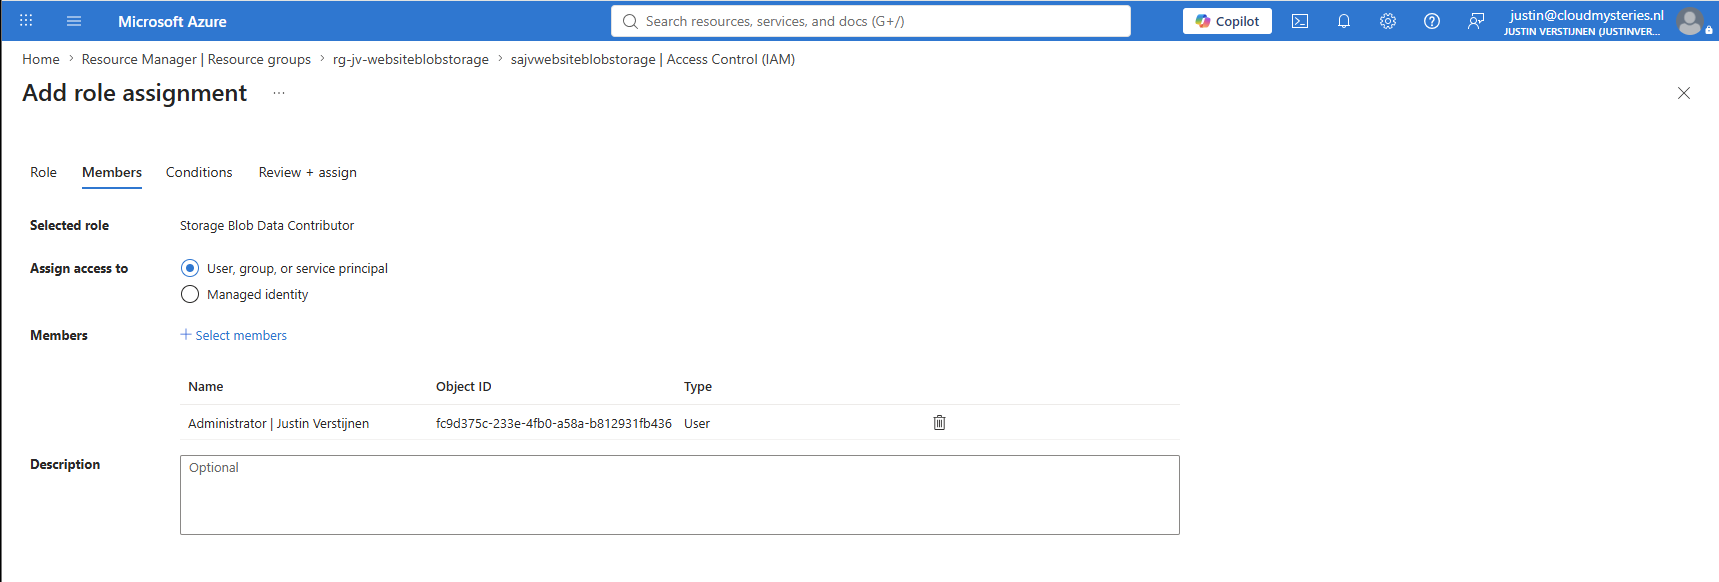This screenshot has width=1719, height=582.
Task: Switch to the Members tab
Action: pos(112,172)
